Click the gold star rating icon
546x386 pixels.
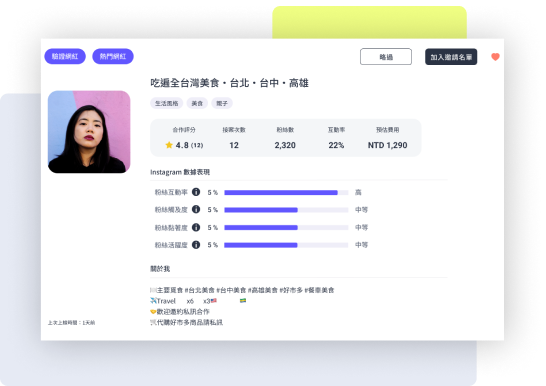point(169,145)
